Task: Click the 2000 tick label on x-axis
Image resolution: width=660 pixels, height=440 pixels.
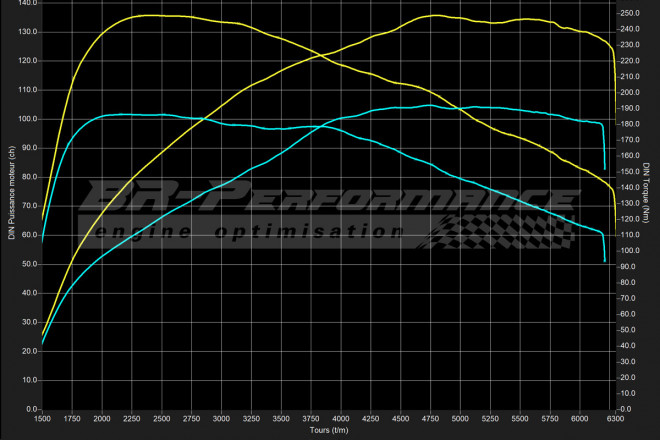Action: pos(102,420)
